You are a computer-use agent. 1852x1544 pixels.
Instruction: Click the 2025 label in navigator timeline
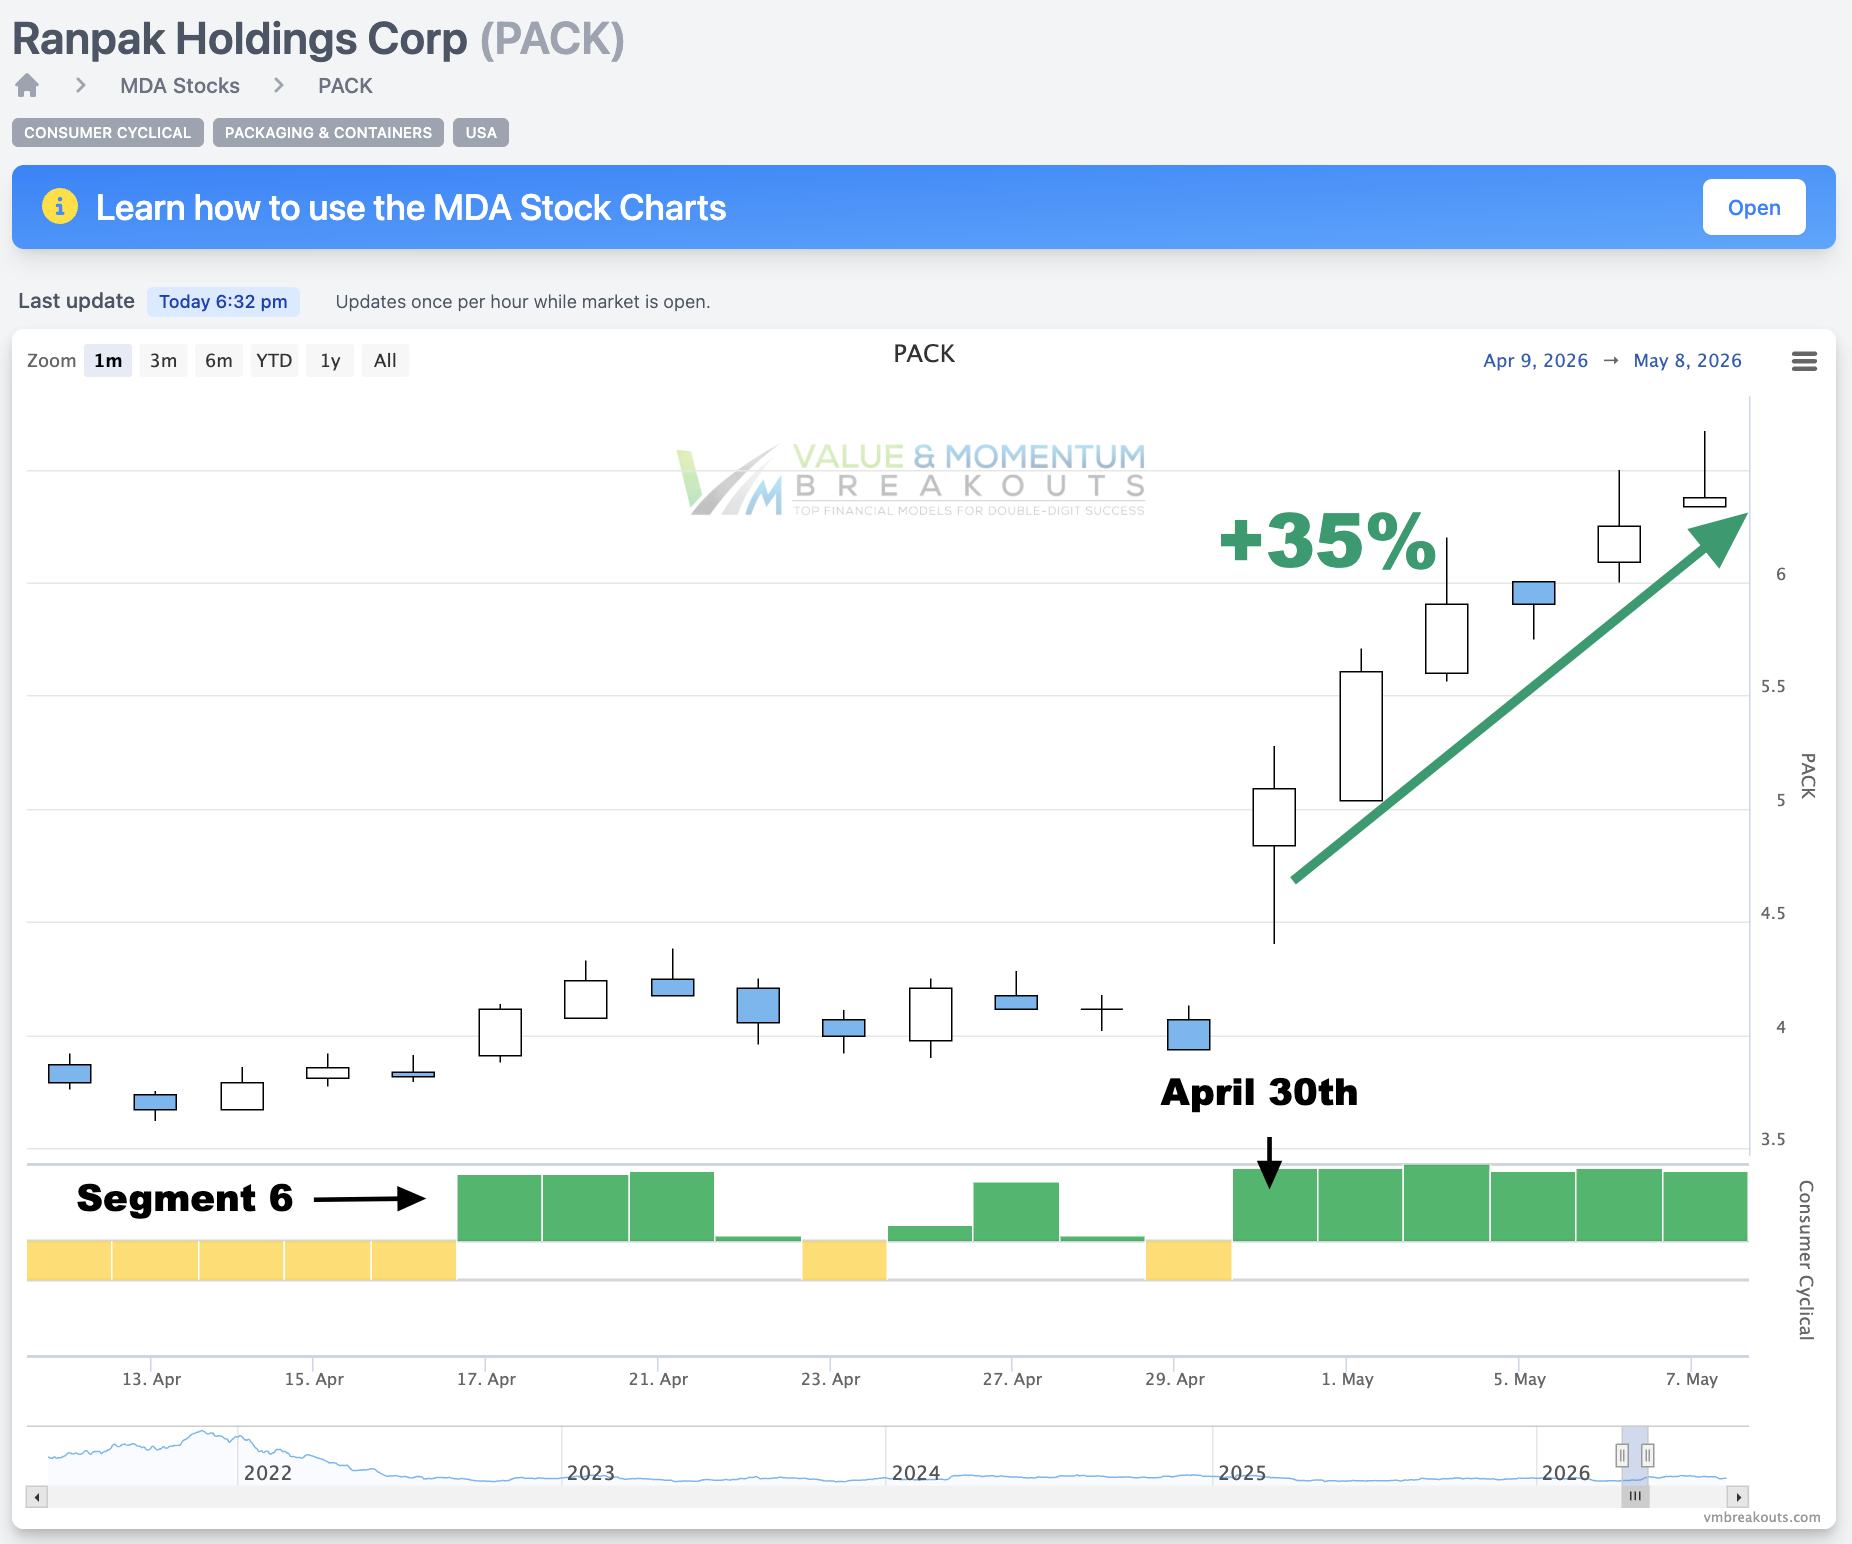click(1242, 1473)
